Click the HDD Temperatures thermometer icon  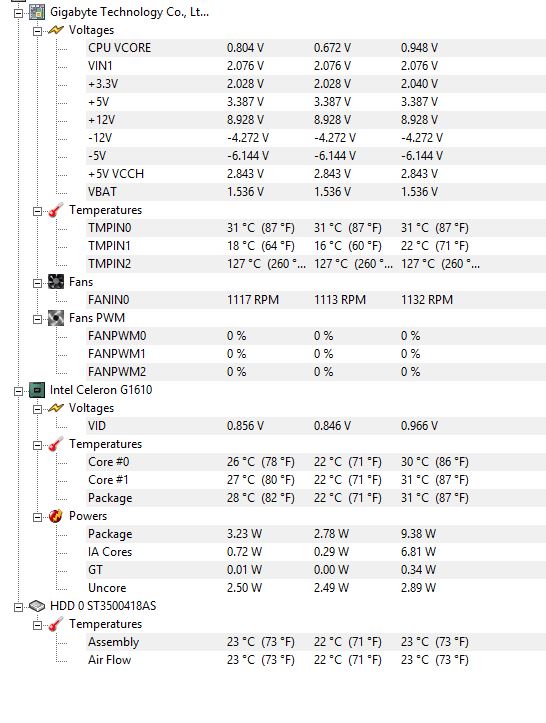[56, 624]
